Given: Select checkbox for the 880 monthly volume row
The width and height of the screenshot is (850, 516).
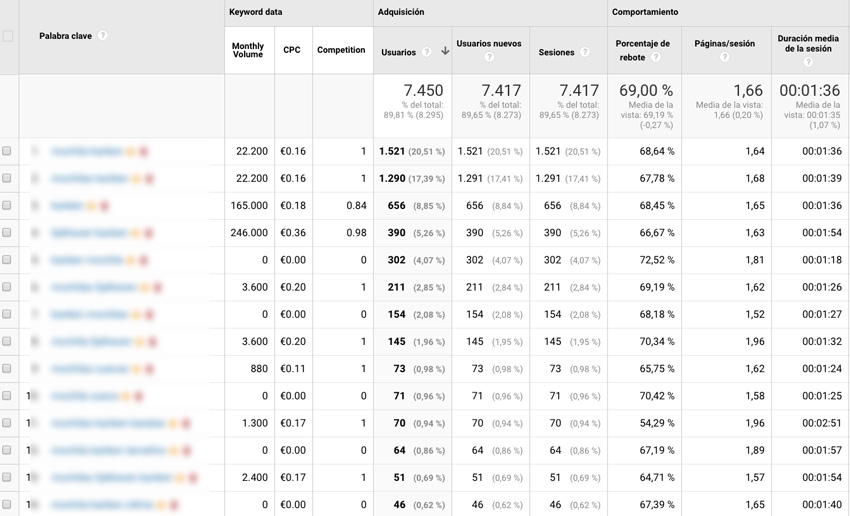Looking at the screenshot, I should 7,369.
